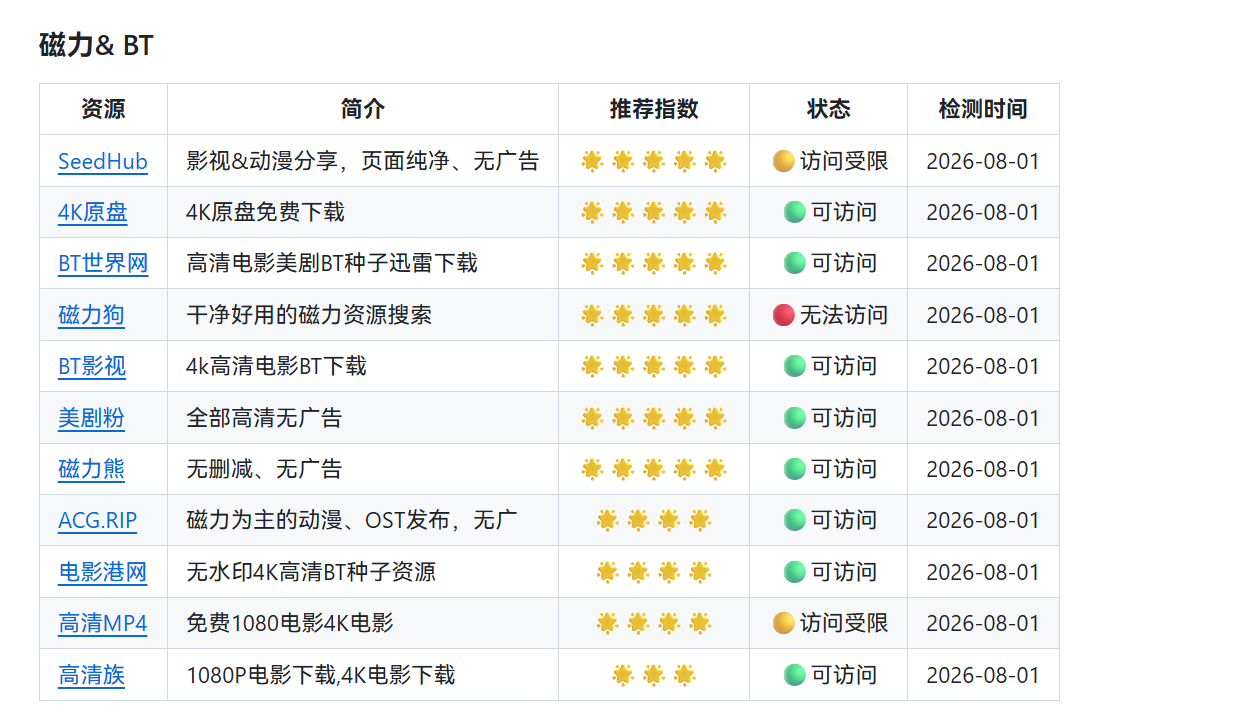Click description 磁力为主的动漫、OST发布，无广
Screen dimensions: 1250x723
pyautogui.click(x=352, y=520)
